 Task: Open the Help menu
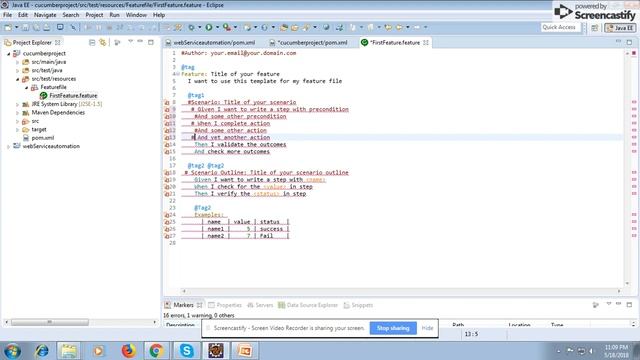159,15
